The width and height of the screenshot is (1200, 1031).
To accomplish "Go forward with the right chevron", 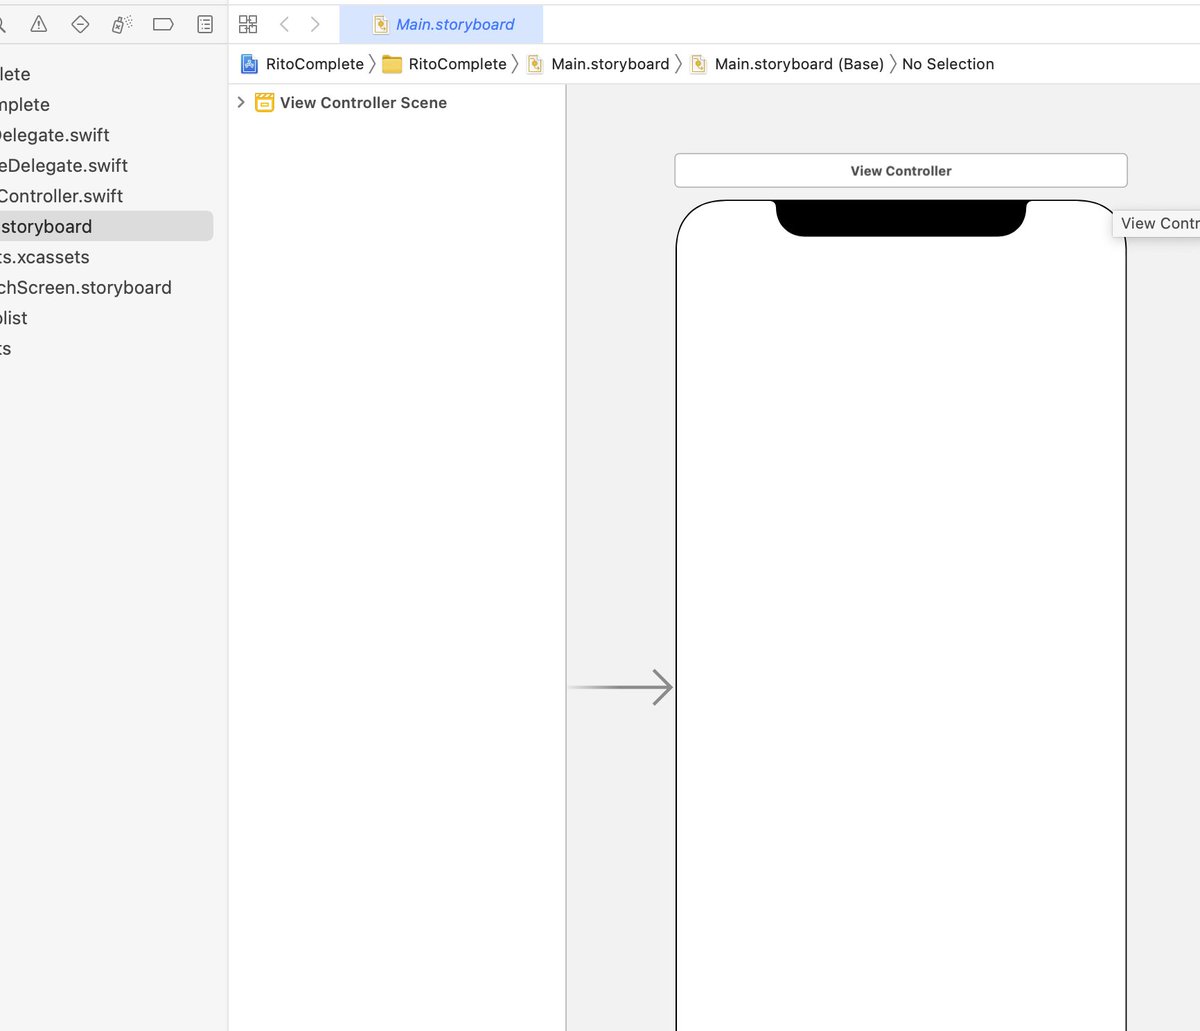I will (x=315, y=24).
